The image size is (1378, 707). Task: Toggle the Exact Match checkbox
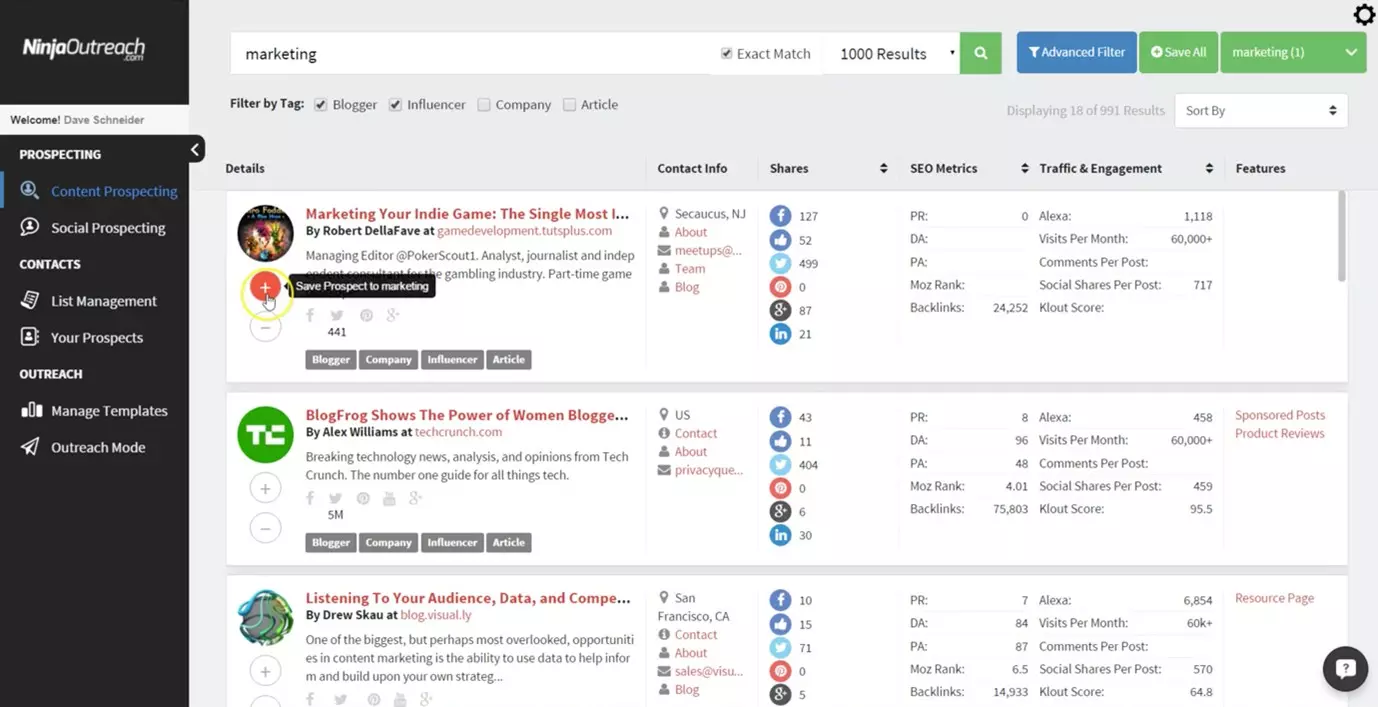[726, 54]
